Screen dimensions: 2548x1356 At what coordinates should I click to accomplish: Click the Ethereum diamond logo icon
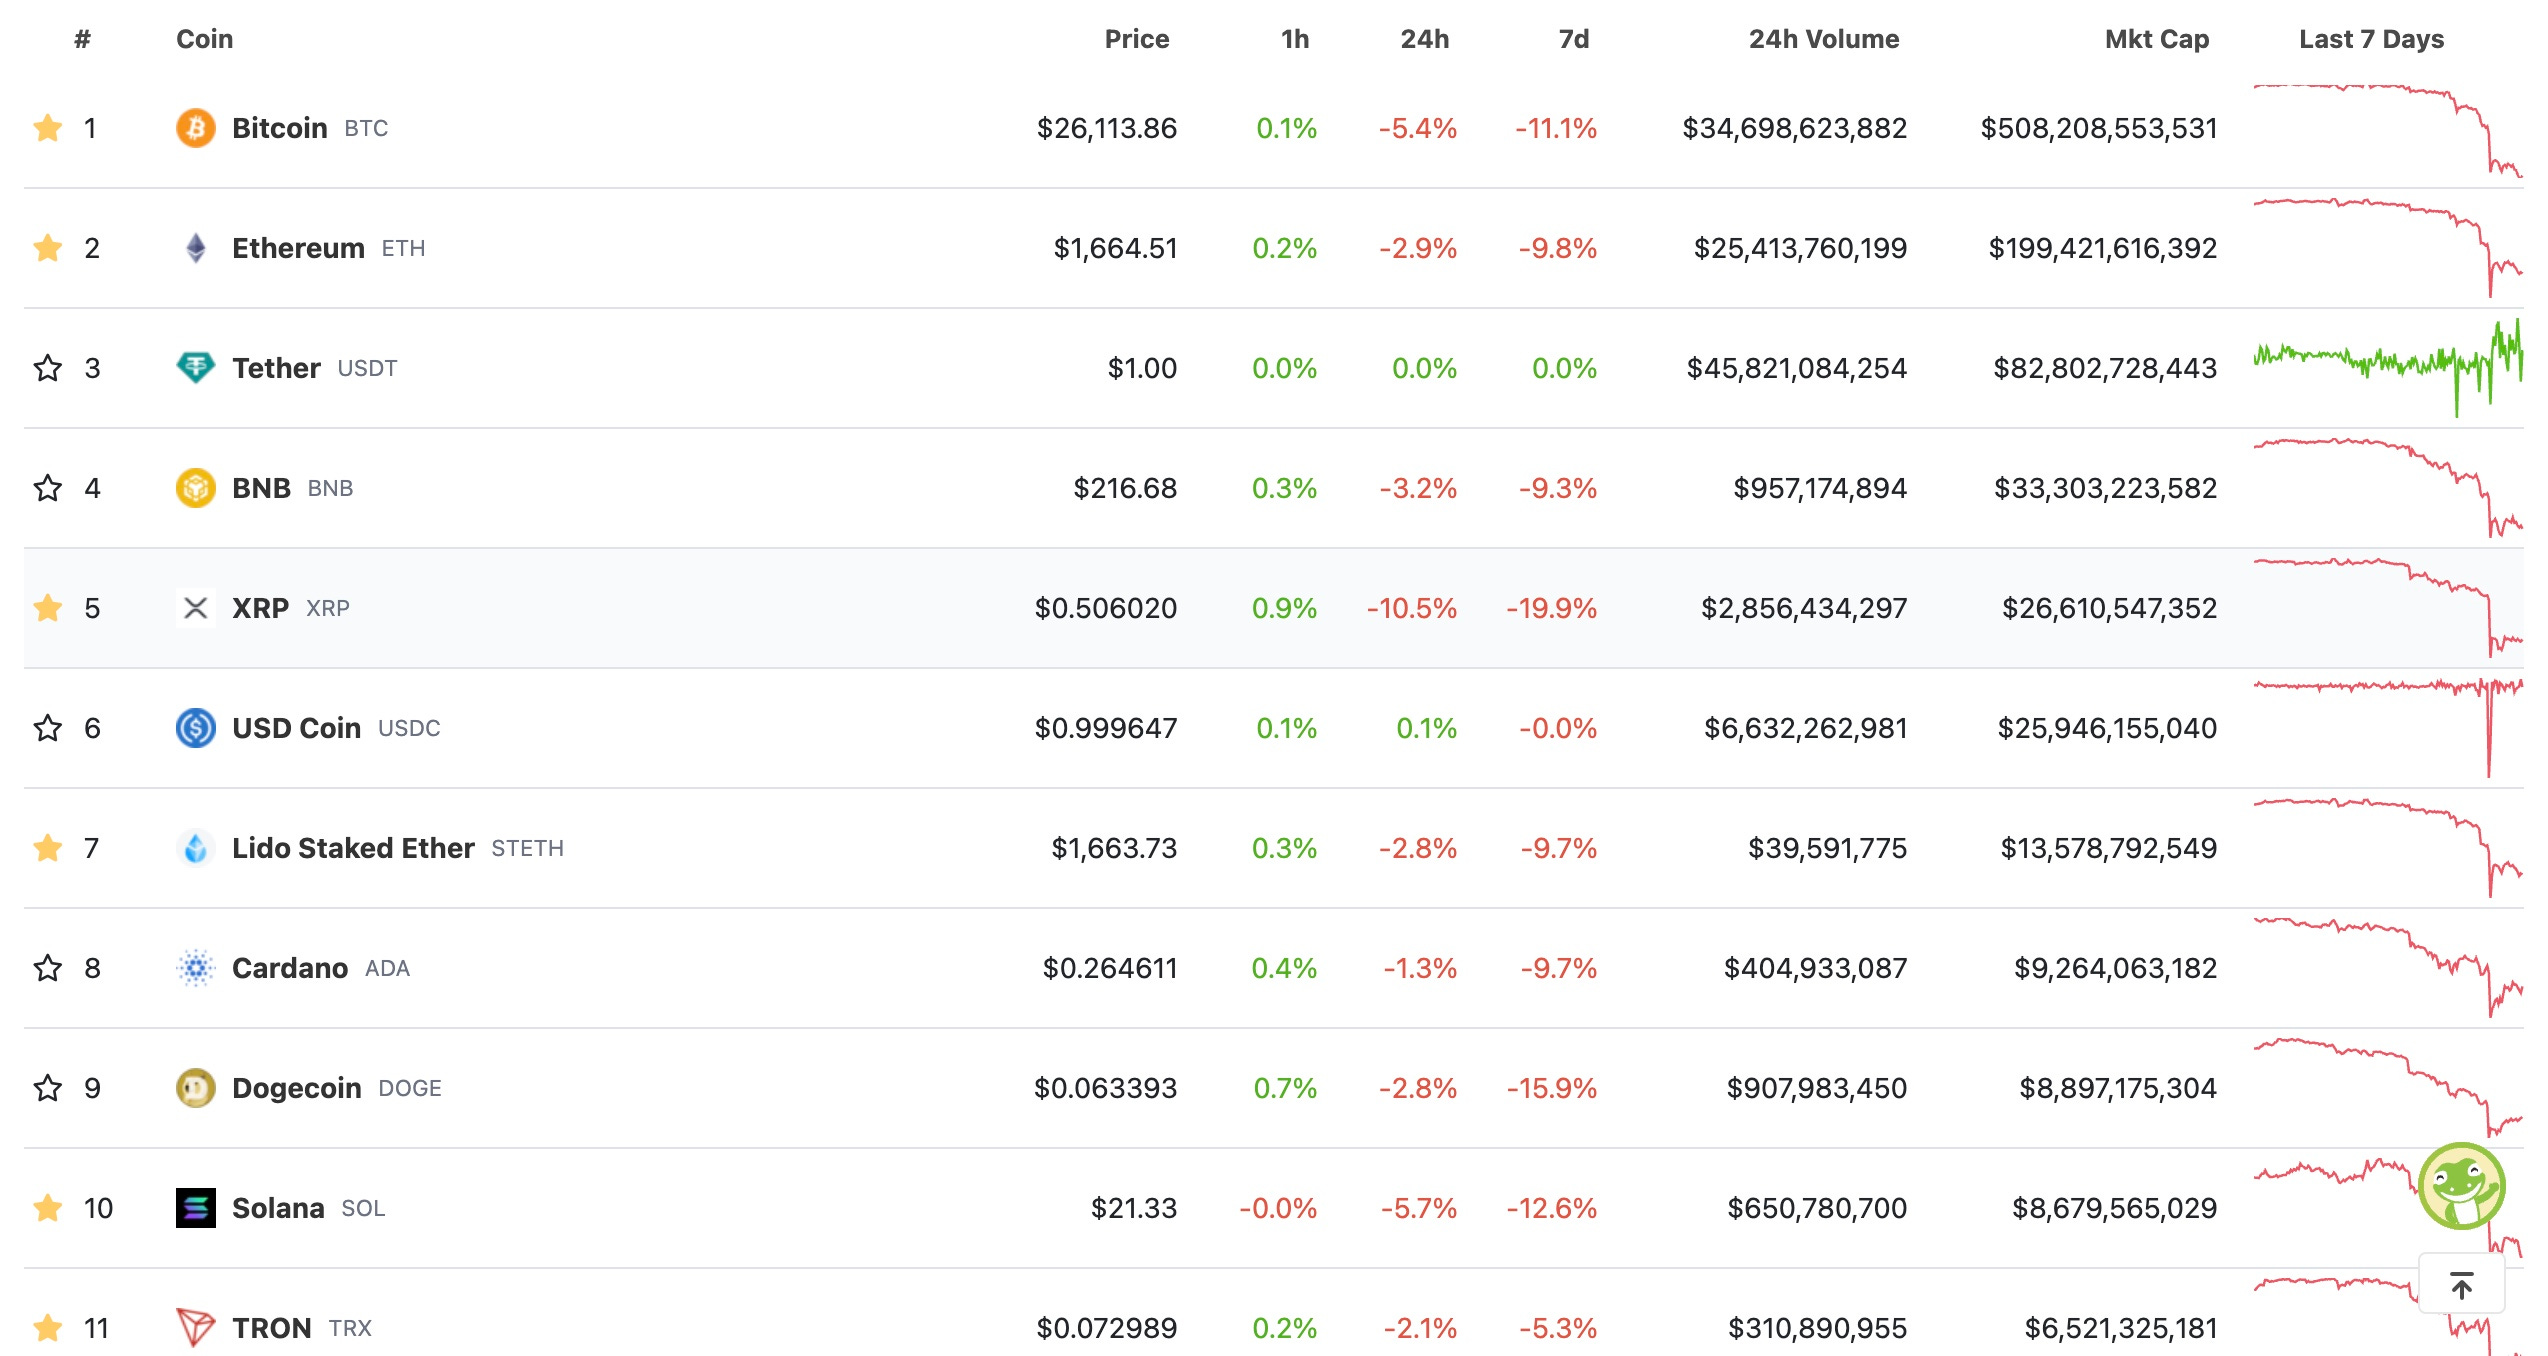(196, 248)
